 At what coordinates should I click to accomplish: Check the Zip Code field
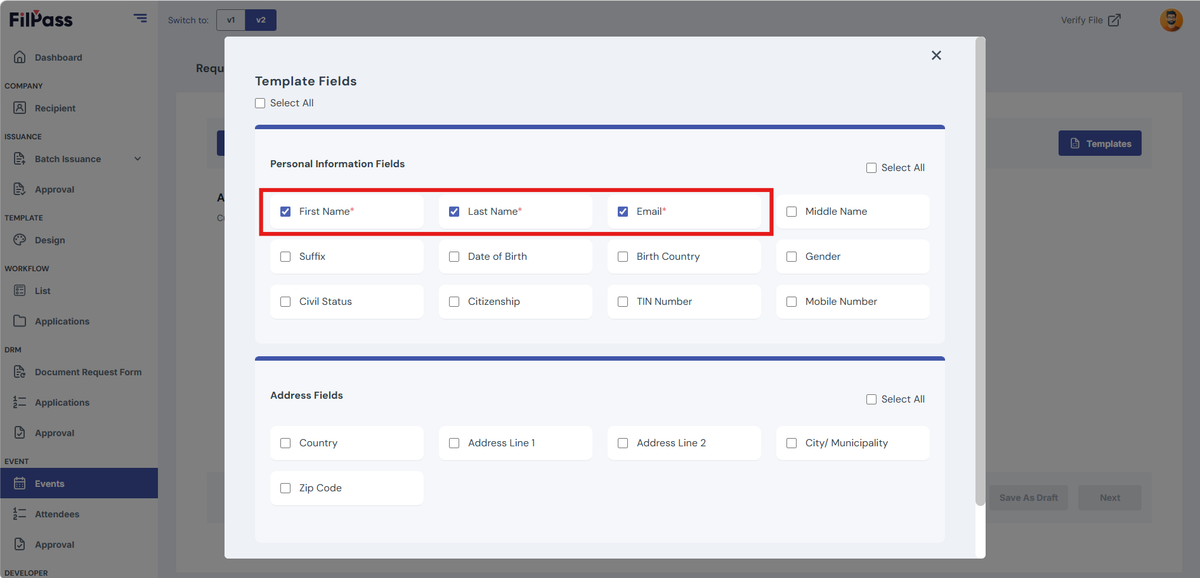(286, 488)
